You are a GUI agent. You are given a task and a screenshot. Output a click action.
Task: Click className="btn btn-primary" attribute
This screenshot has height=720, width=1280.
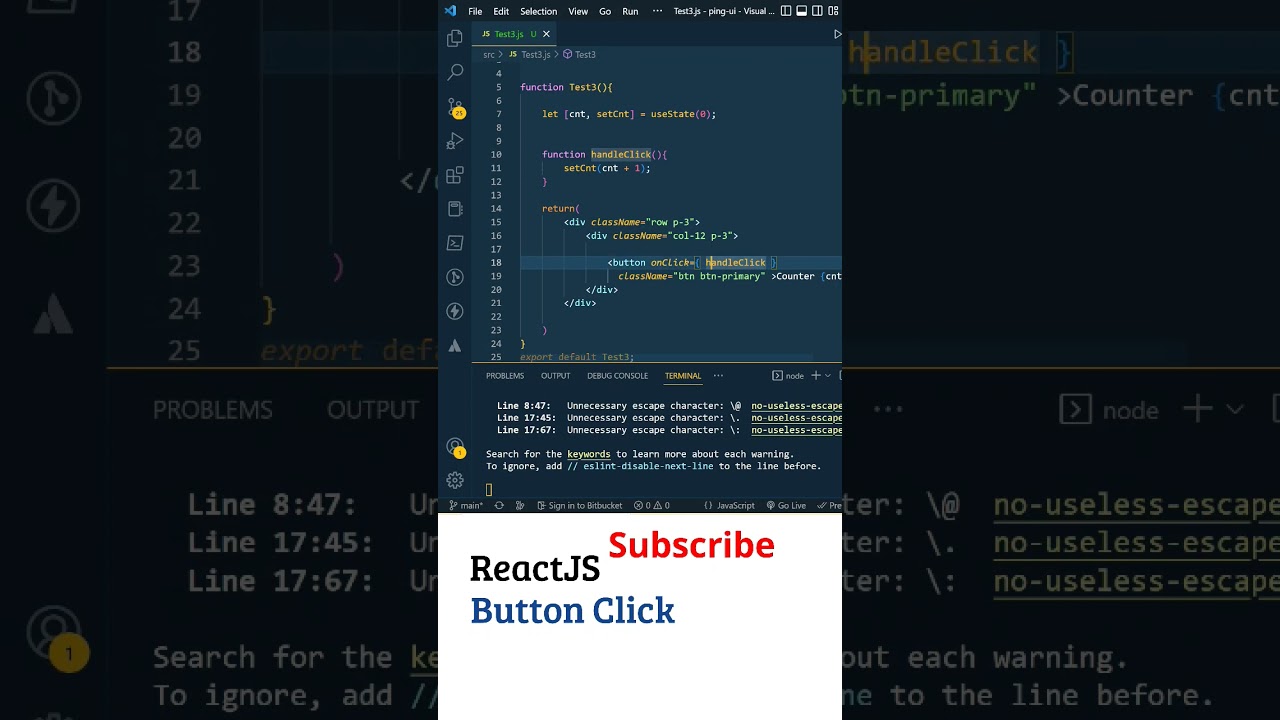(691, 276)
